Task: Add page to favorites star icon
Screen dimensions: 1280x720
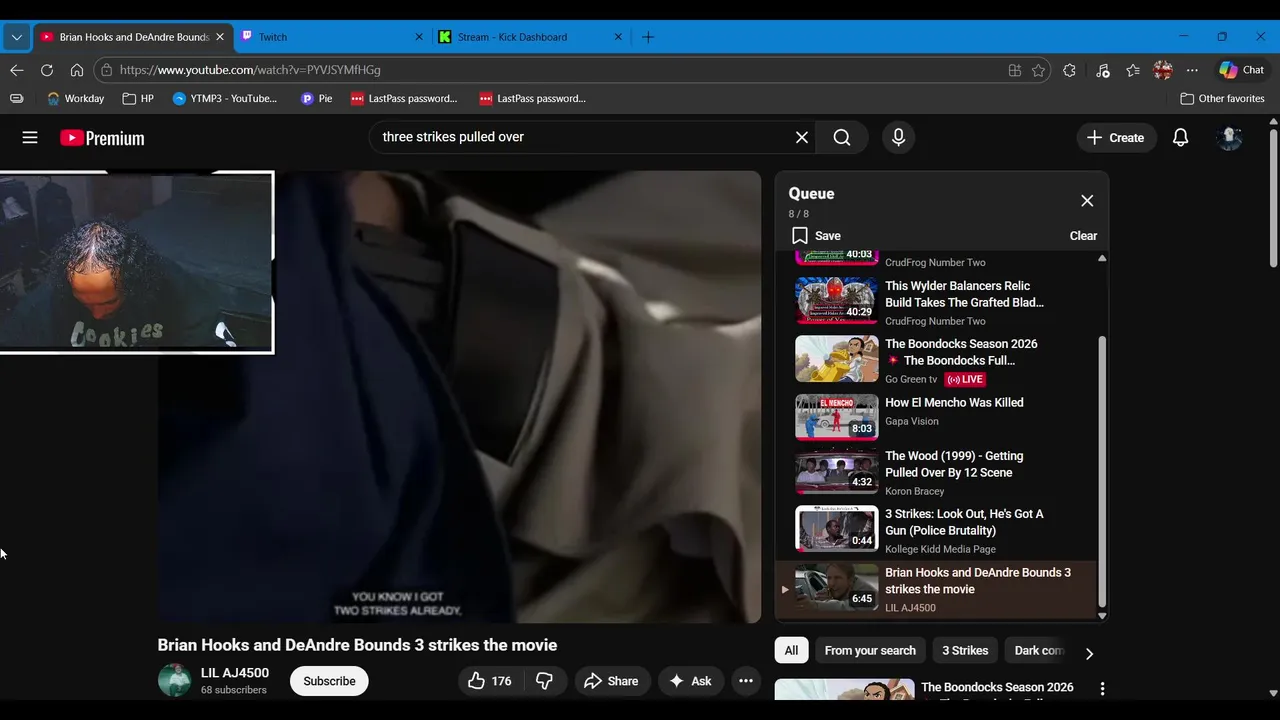Action: coord(1039,70)
